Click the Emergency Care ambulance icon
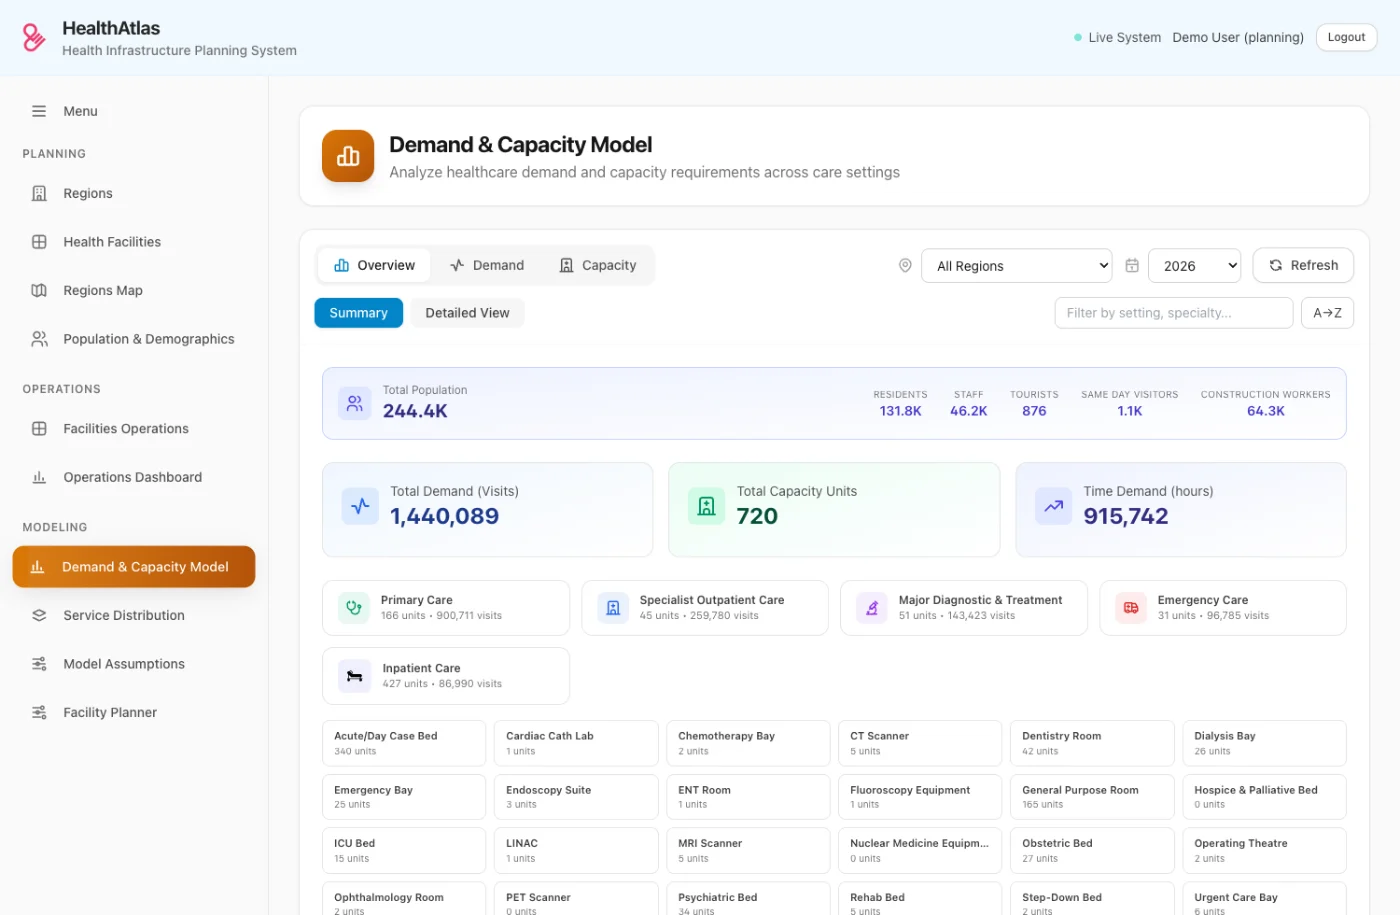Image resolution: width=1400 pixels, height=915 pixels. pyautogui.click(x=1131, y=607)
